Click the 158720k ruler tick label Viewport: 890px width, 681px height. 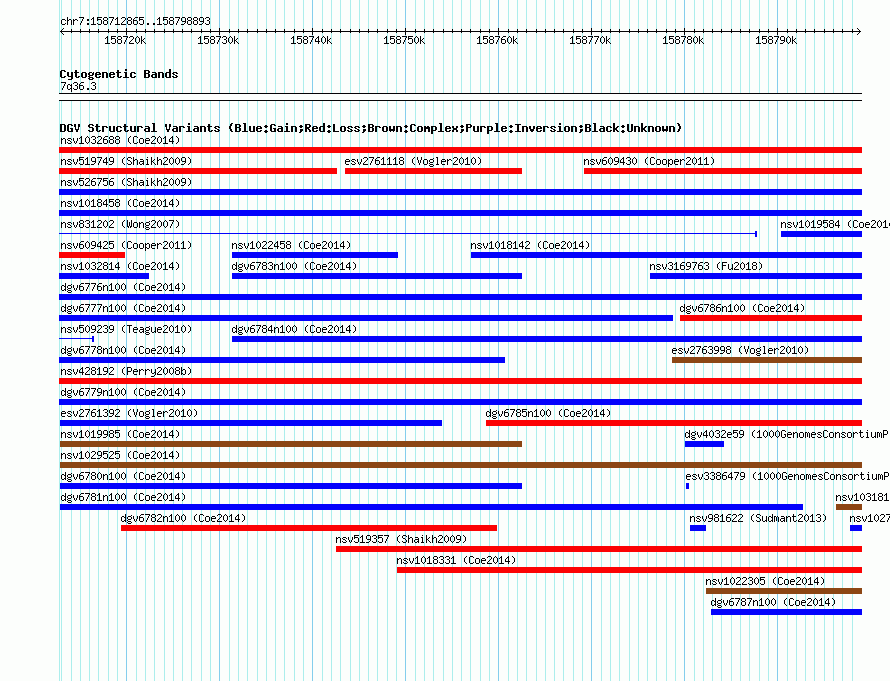tap(125, 40)
